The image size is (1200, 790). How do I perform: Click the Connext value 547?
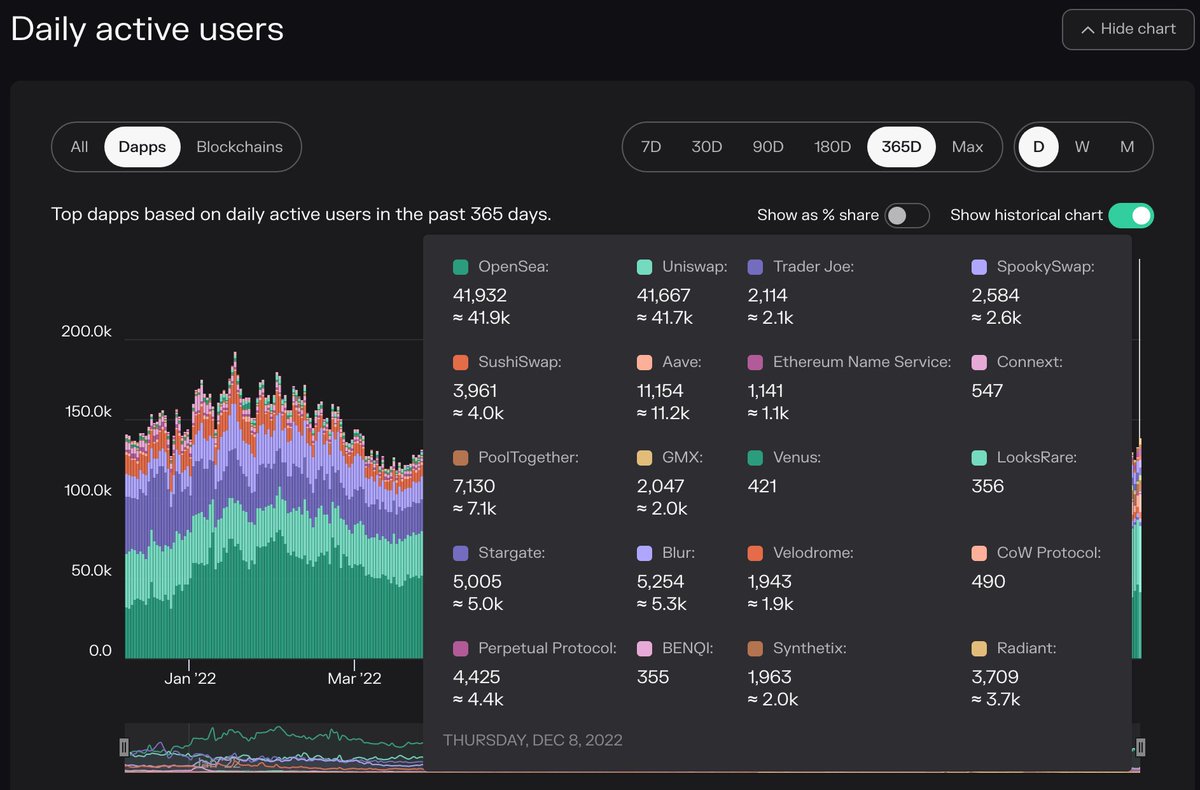[987, 391]
